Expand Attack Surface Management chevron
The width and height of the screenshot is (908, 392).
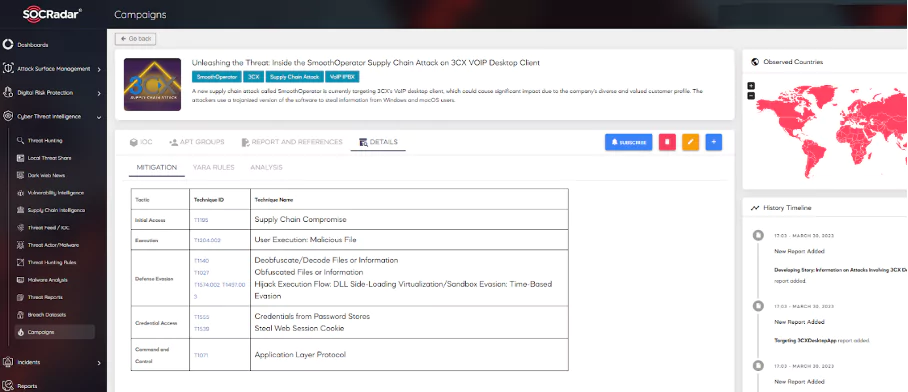[x=99, y=69]
